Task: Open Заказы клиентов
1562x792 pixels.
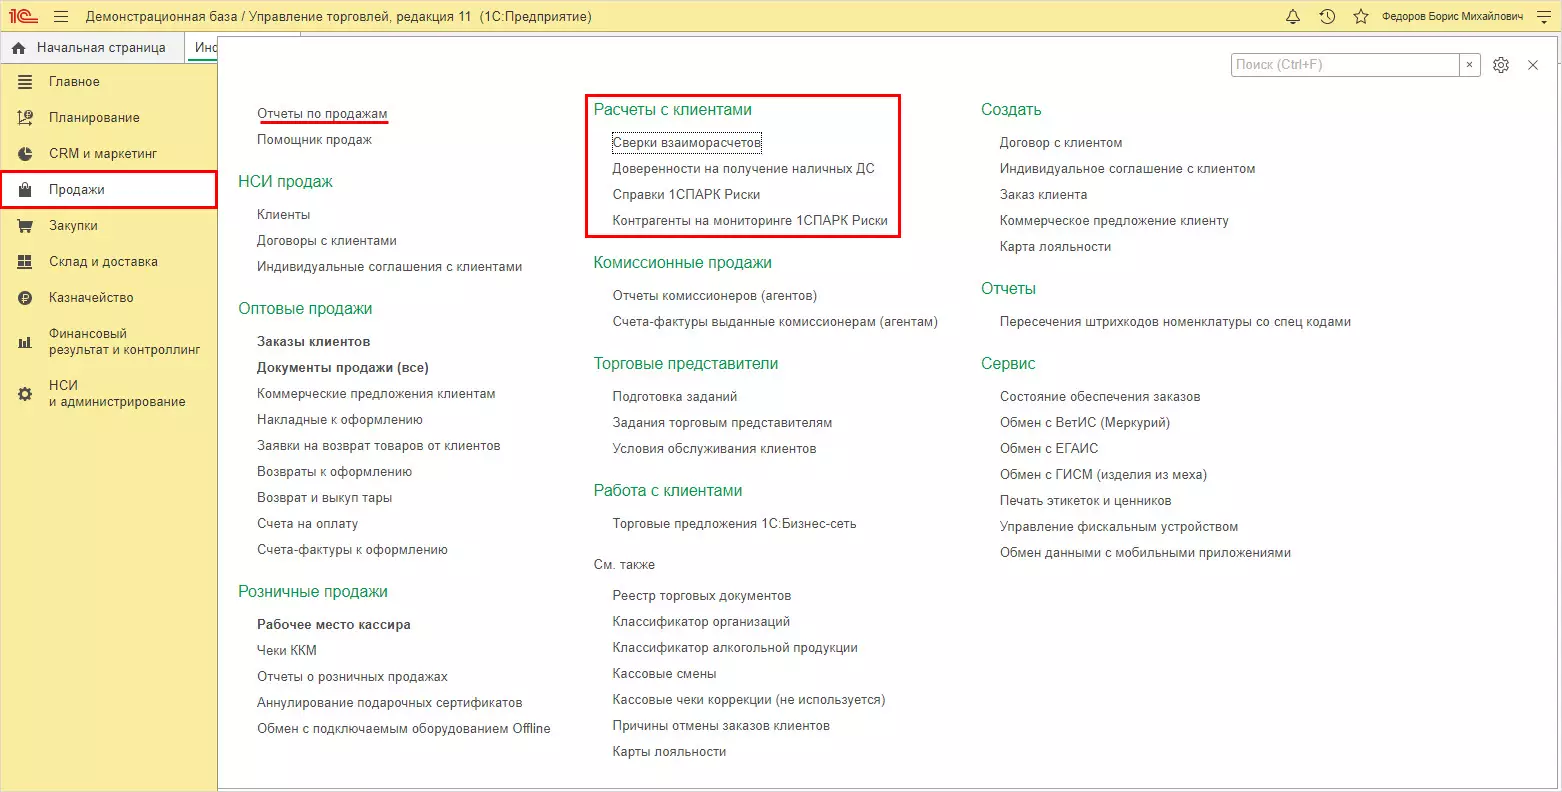Action: coord(313,342)
